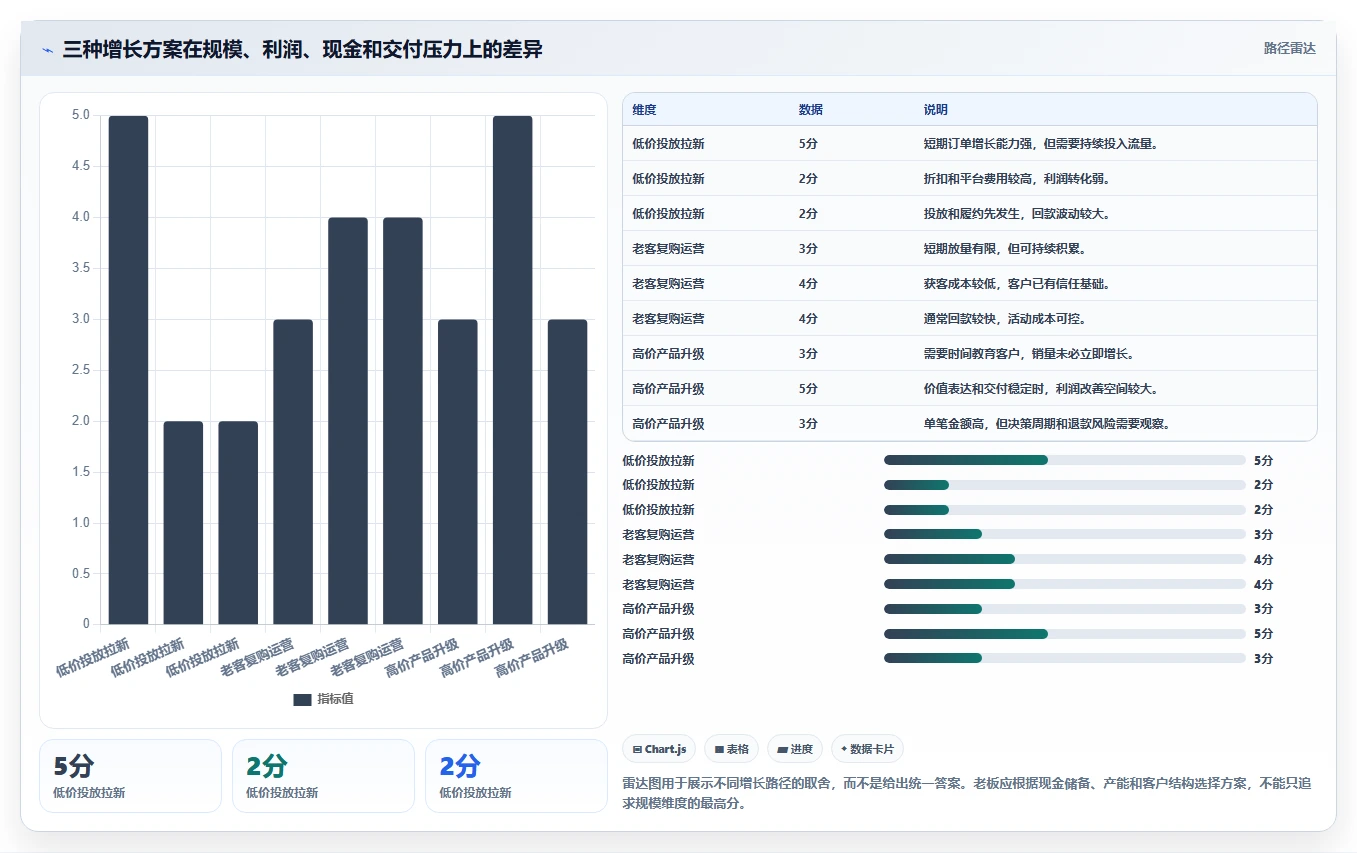Click 老客复购运营 in the 获客成本较低 table row
1357x853 pixels.
click(x=668, y=284)
